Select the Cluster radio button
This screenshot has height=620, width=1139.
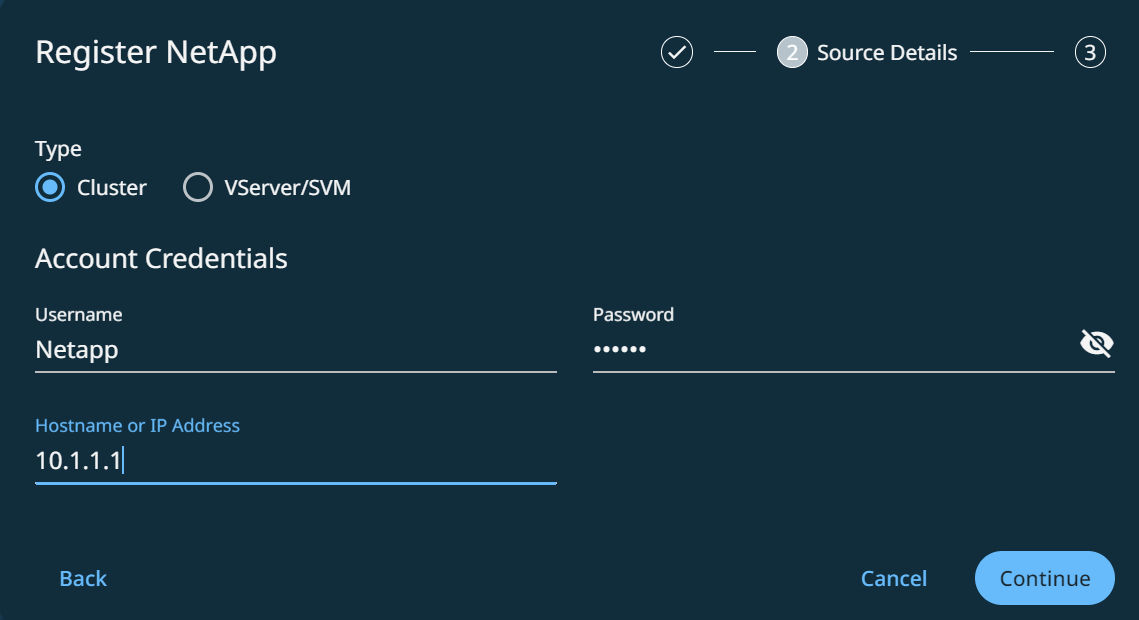[50, 187]
